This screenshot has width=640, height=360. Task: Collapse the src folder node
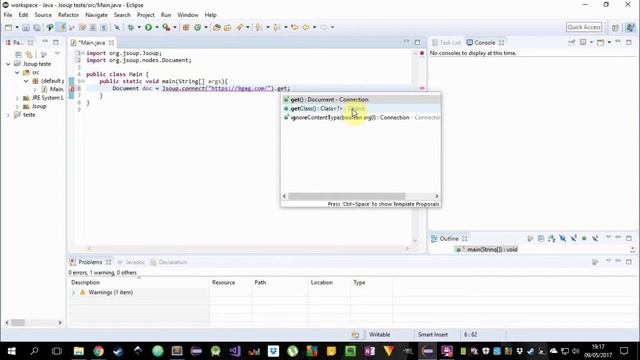[x=17, y=72]
